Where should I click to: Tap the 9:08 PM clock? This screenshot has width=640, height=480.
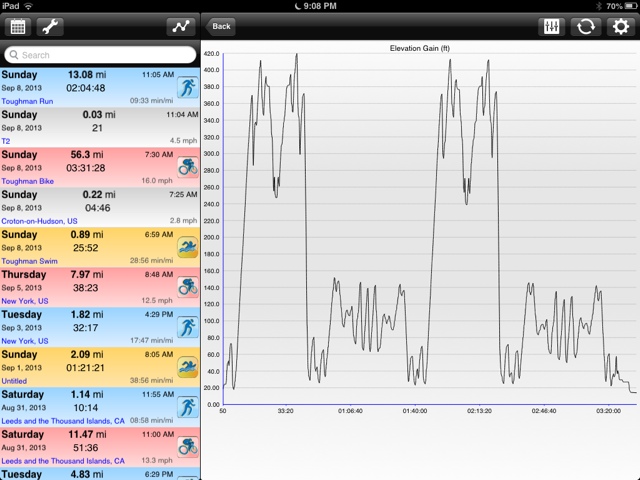(x=320, y=6)
